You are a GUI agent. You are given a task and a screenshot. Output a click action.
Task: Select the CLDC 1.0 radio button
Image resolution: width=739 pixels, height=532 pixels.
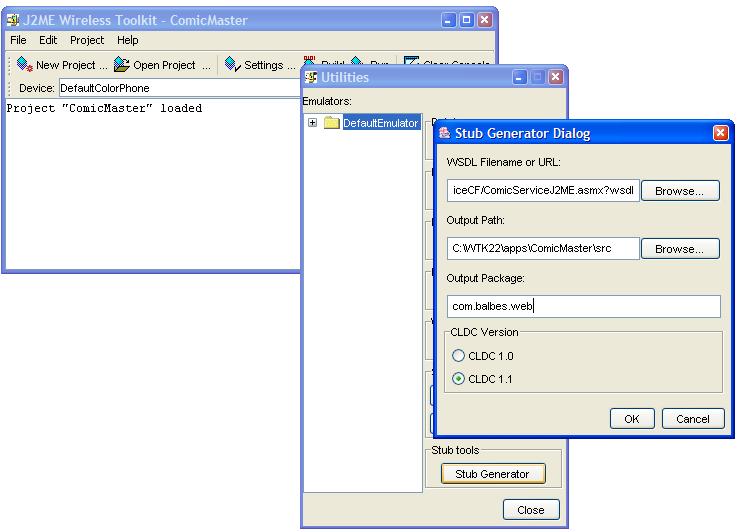click(458, 355)
